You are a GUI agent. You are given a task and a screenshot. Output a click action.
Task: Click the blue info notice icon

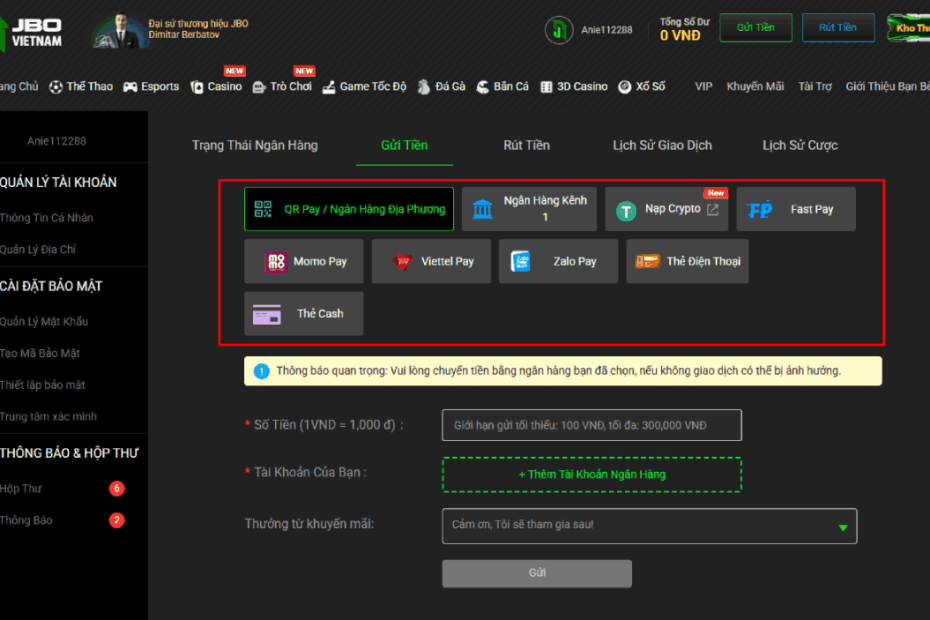(262, 371)
